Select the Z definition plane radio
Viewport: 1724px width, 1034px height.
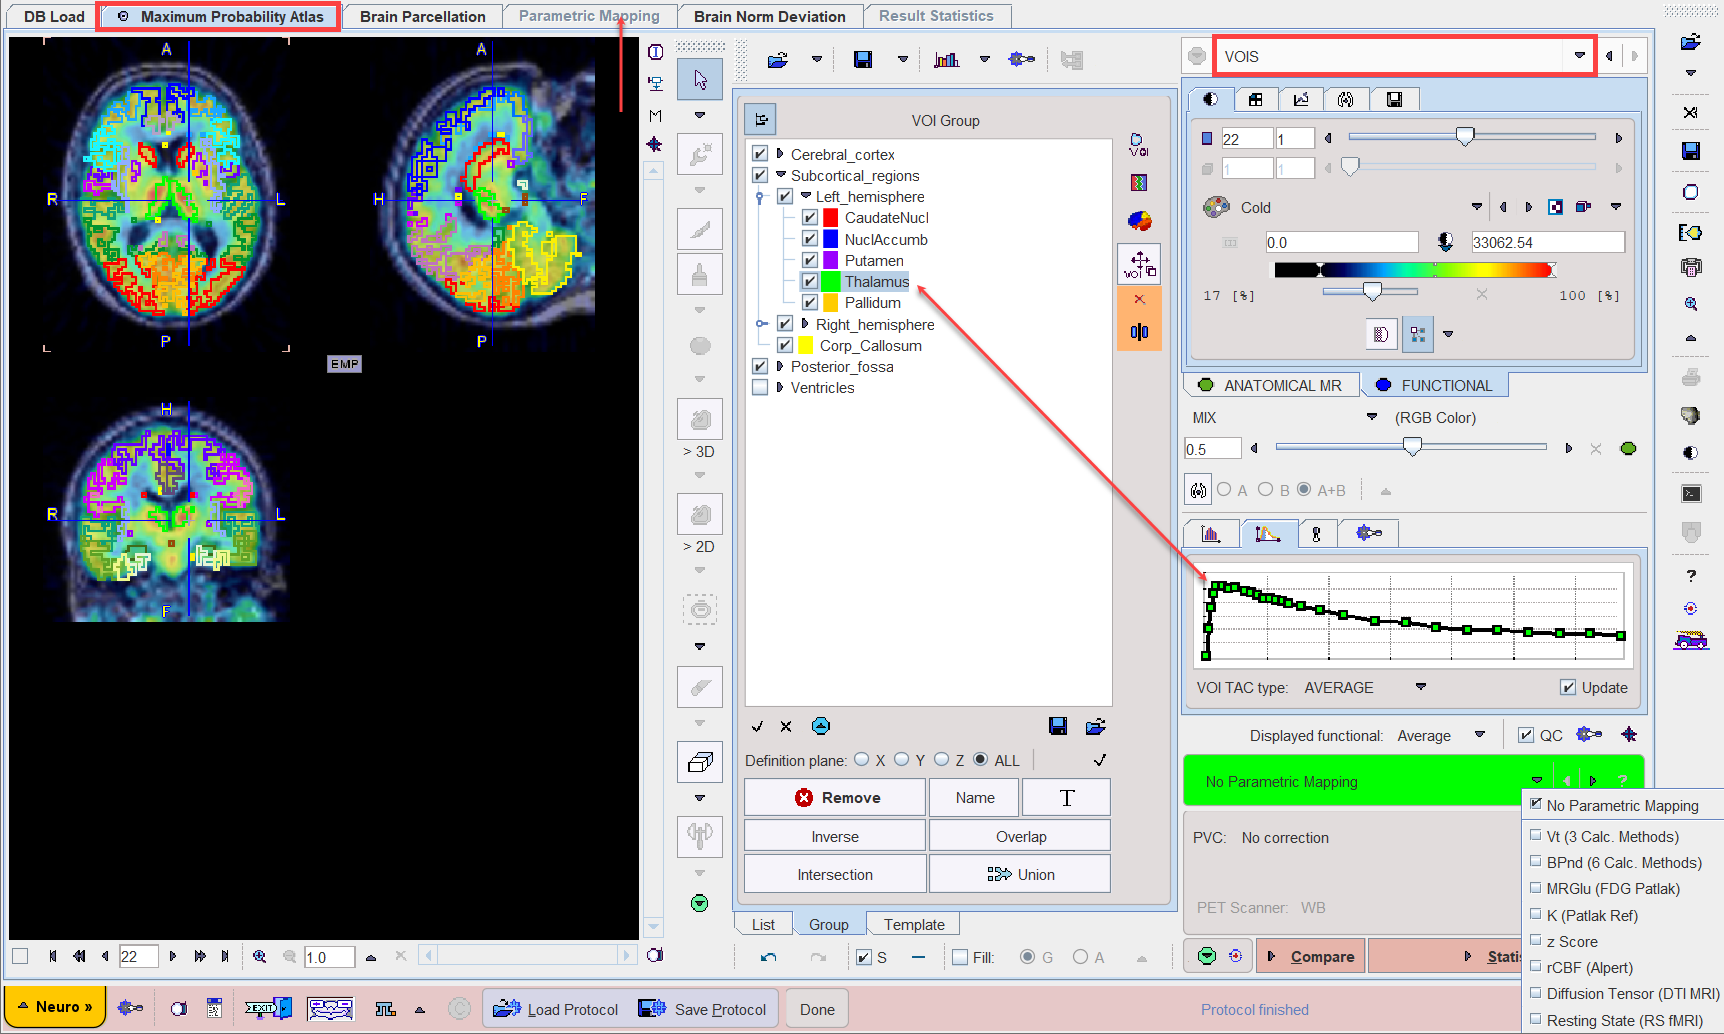tap(941, 760)
